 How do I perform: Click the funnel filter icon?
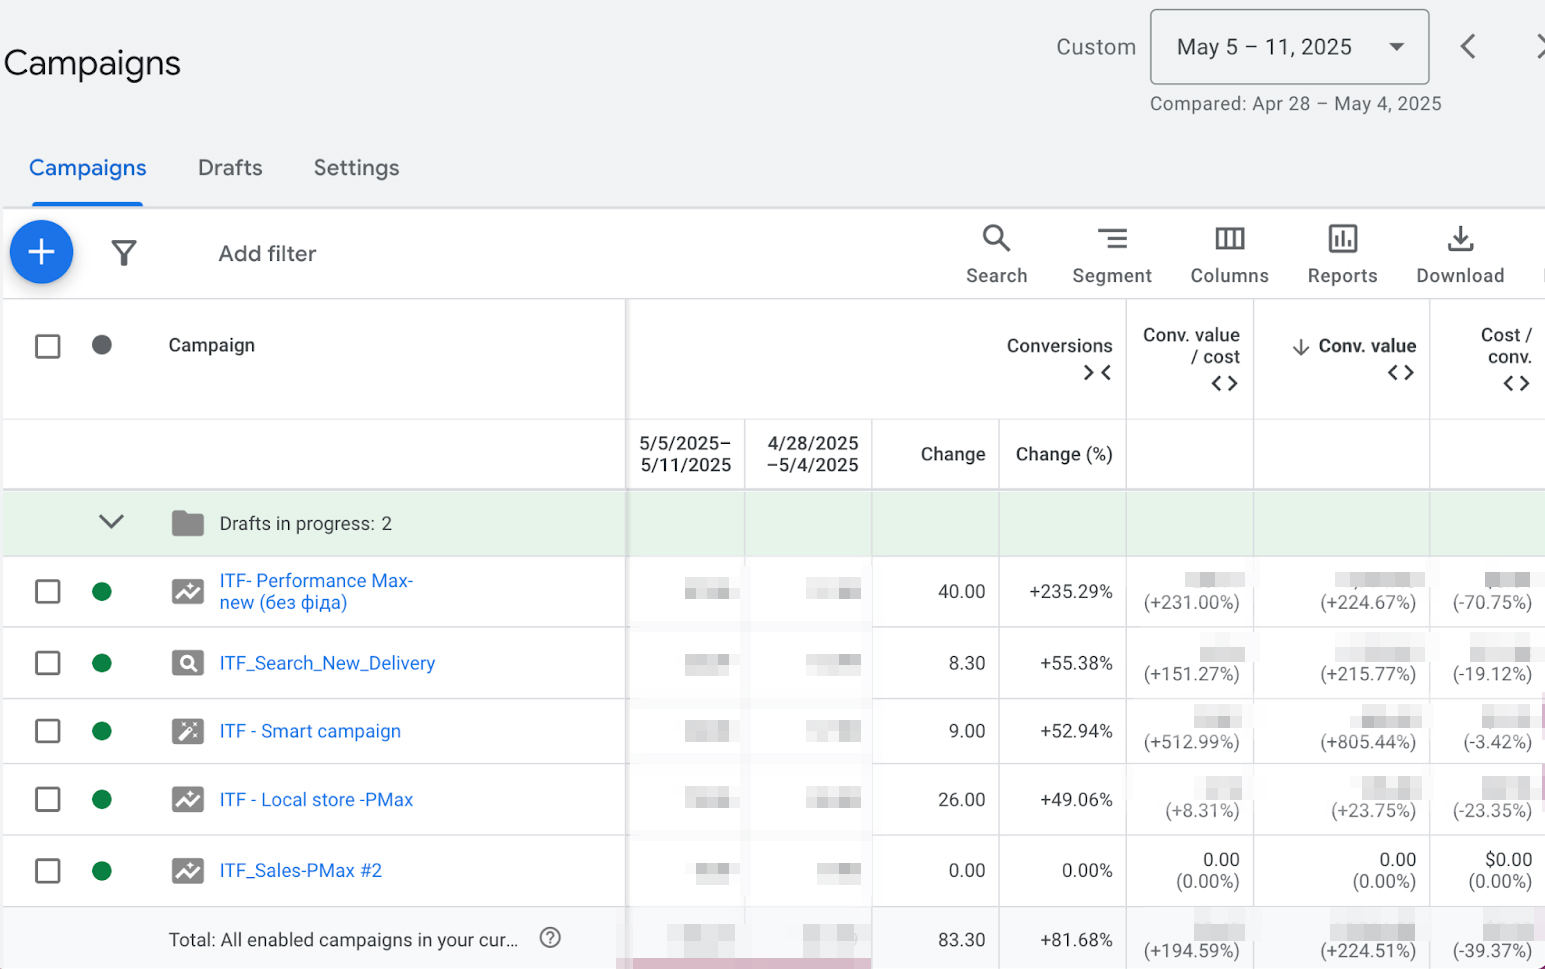tap(123, 253)
